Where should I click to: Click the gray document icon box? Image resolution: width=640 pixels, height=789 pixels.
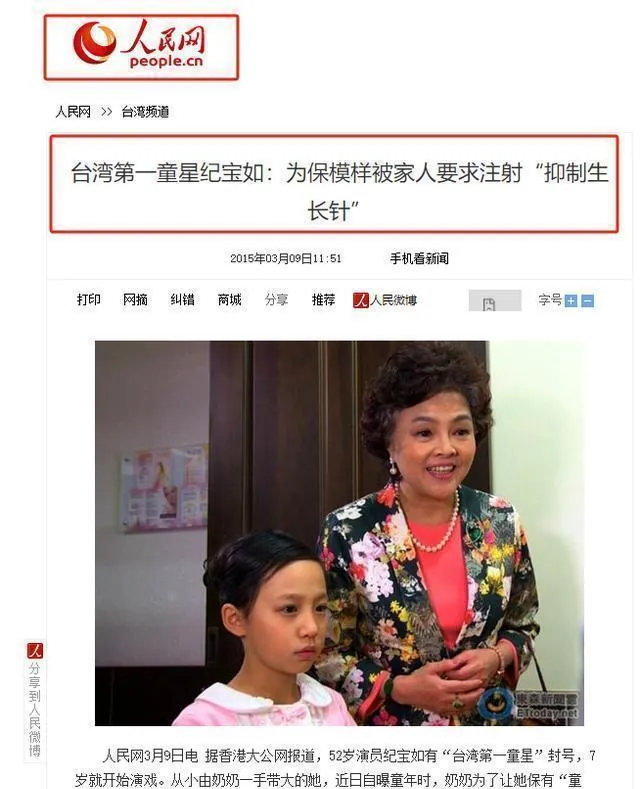495,300
